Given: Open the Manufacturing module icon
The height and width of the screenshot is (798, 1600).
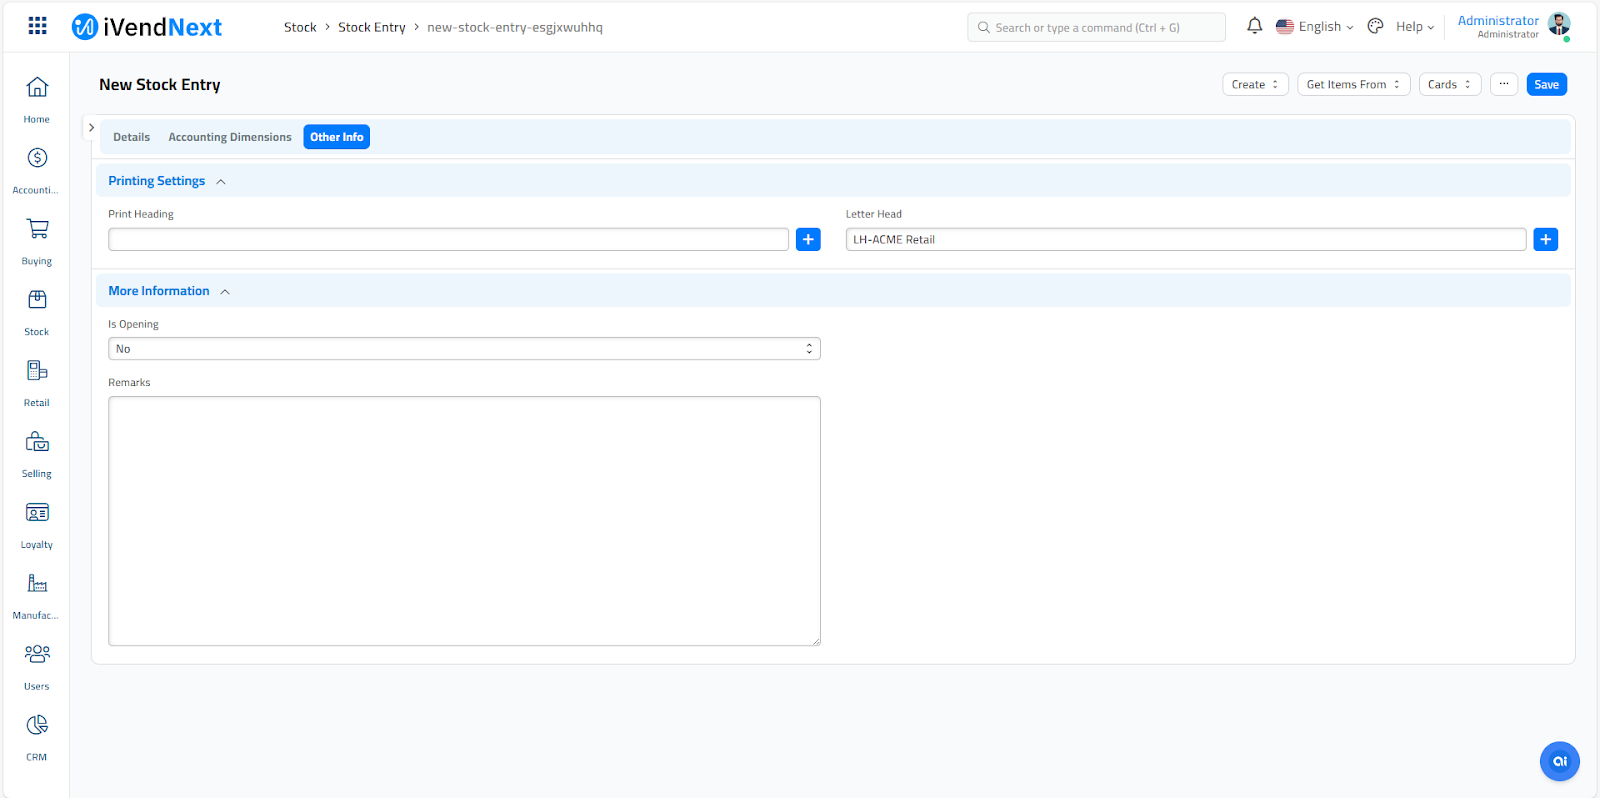Looking at the screenshot, I should (x=37, y=584).
